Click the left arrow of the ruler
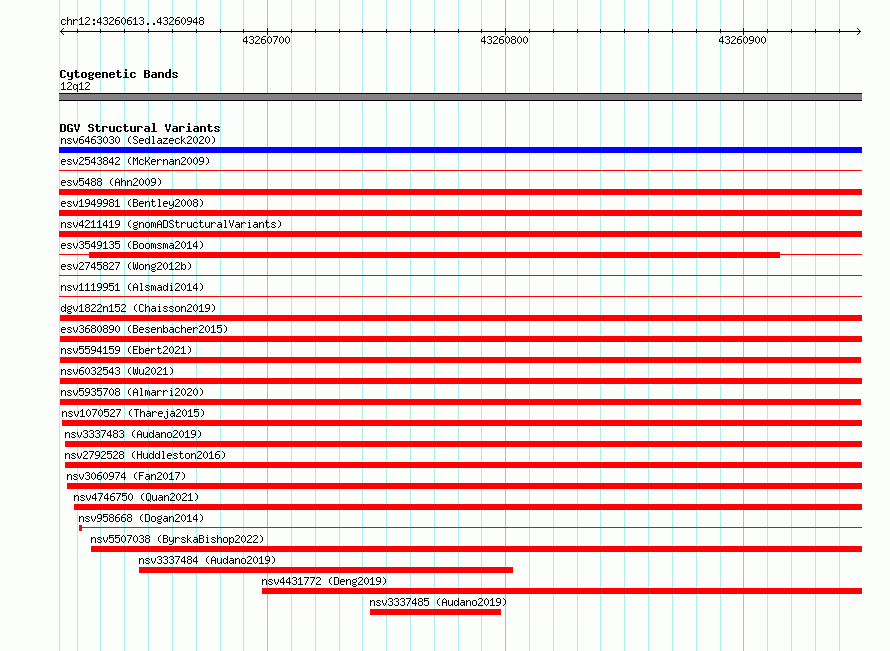The height and width of the screenshot is (651, 890). [62, 31]
